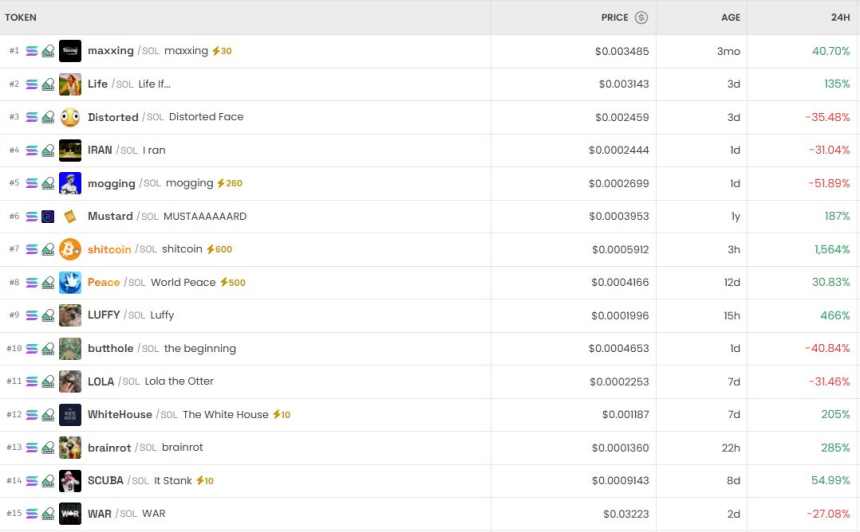Click the -40.84% change for butthole

[x=827, y=349]
